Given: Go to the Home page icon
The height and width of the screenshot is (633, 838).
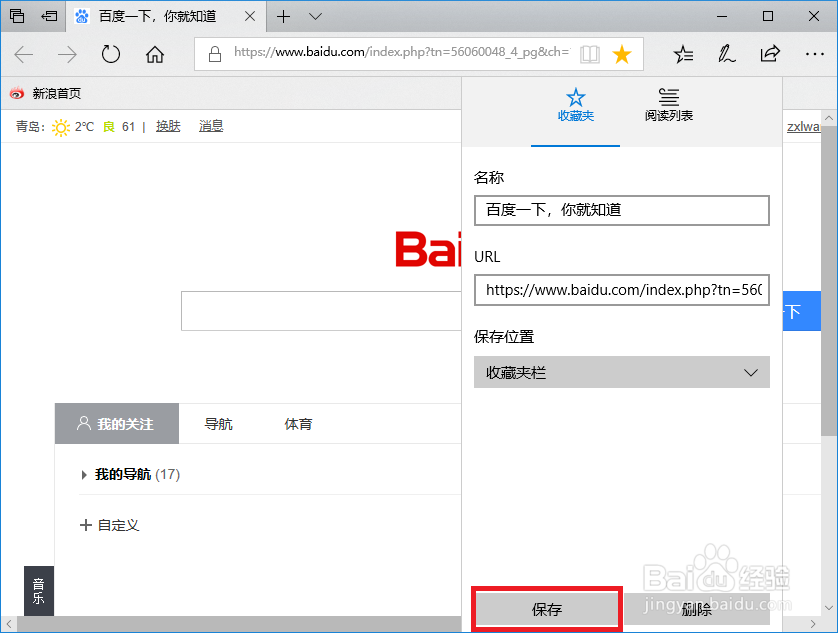Looking at the screenshot, I should 155,55.
